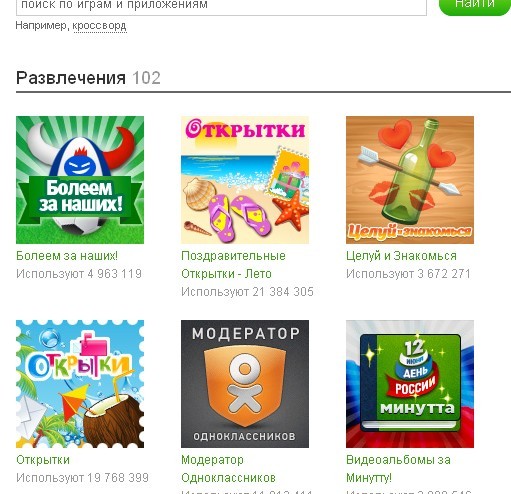Viewport: 511px width, 494px height.
Task: Click Используют 4 963 119 user count
Action: 79,274
